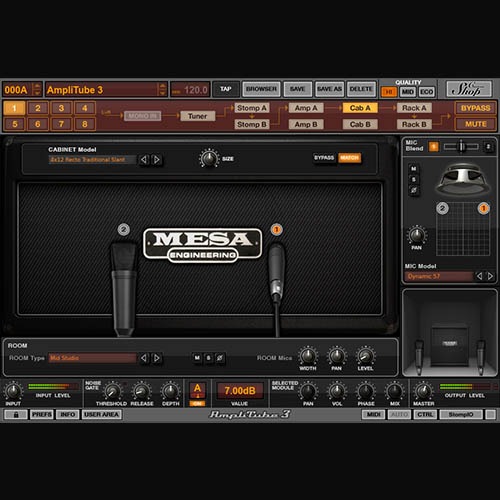Screen dimensions: 500x500
Task: Select mic 2 in position grid
Action: 442,208
